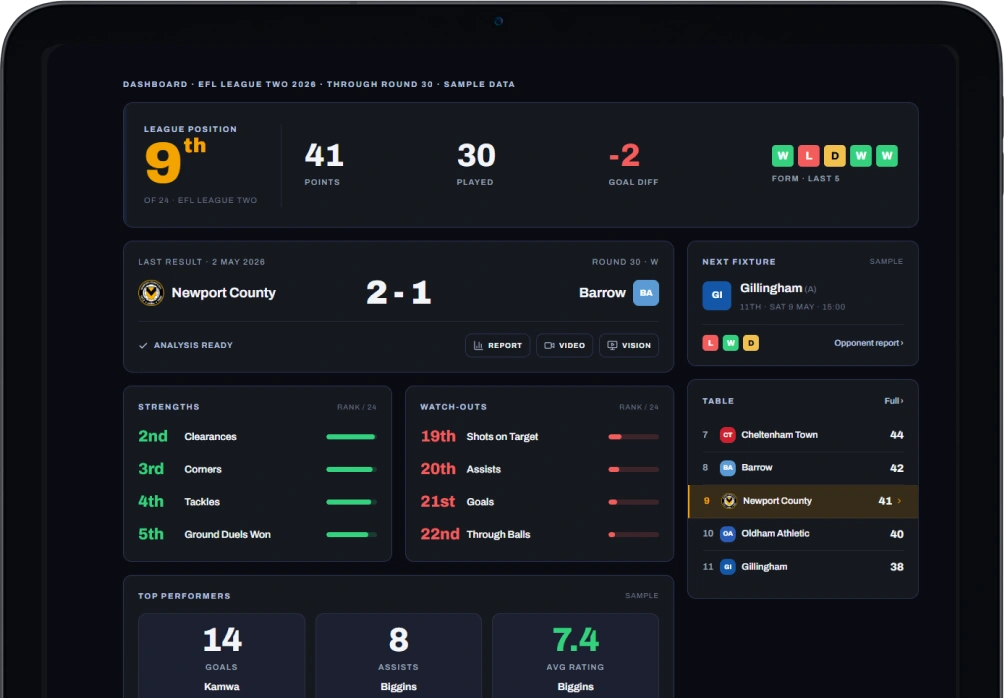Click the dashboard breadcrumb header text
Screen dimensions: 1004x698
319,84
